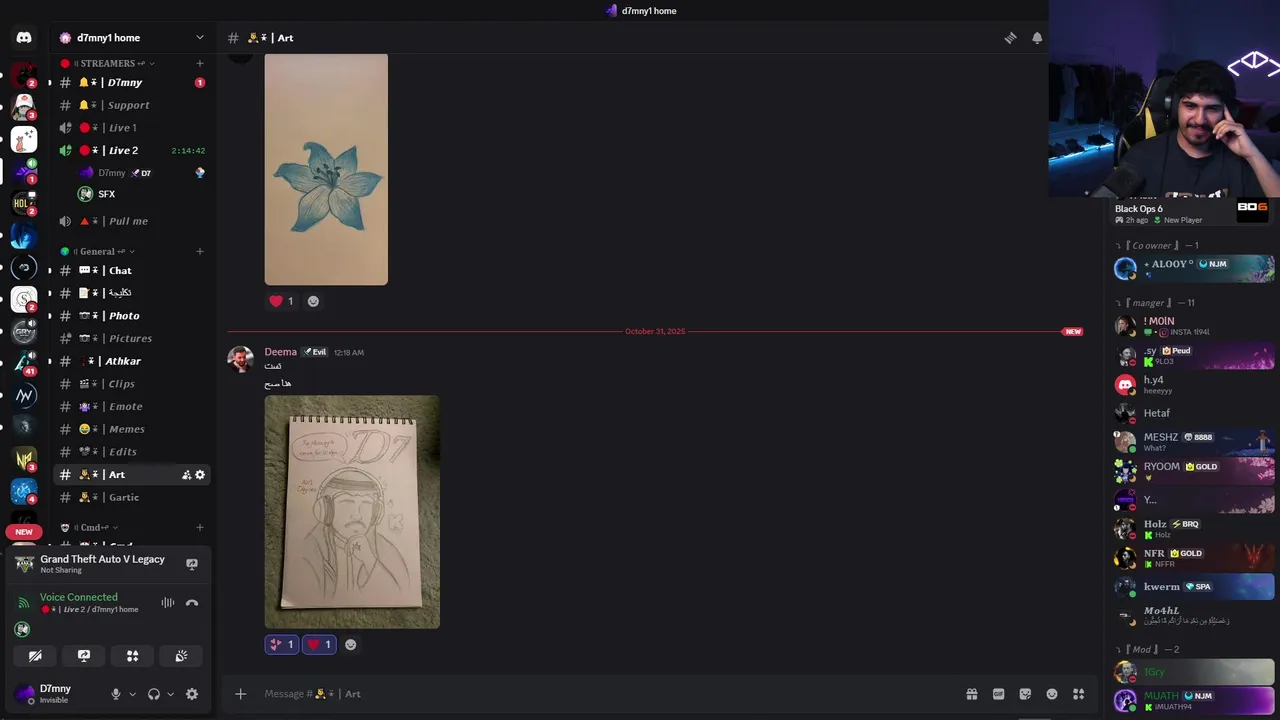Open the Memes channel
The height and width of the screenshot is (720, 1280).
coord(132,429)
